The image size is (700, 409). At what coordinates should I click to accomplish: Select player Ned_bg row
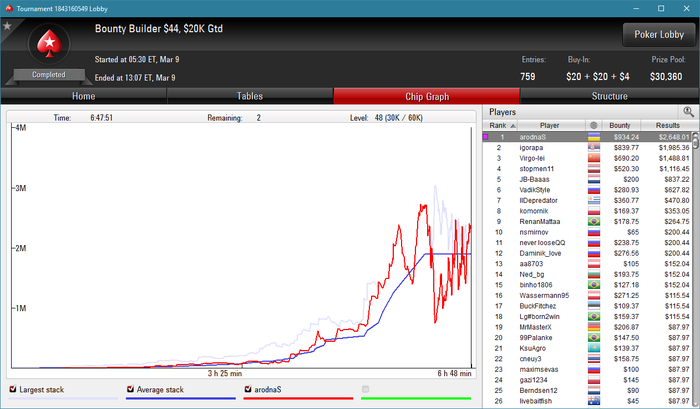click(588, 274)
